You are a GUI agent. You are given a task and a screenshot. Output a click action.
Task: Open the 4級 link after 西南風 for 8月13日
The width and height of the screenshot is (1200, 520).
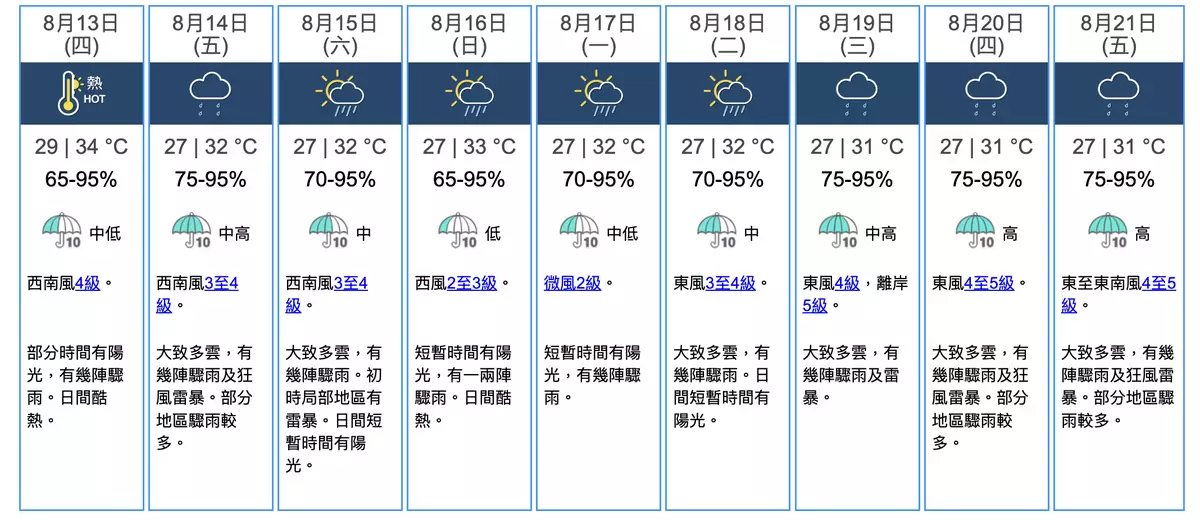tap(89, 283)
